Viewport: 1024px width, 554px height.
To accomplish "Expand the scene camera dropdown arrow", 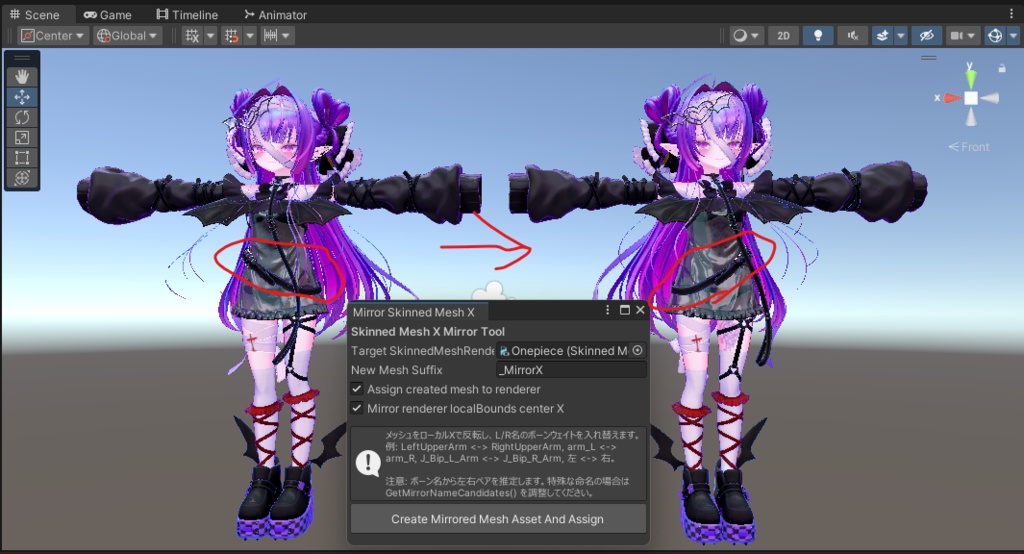I will 972,36.
